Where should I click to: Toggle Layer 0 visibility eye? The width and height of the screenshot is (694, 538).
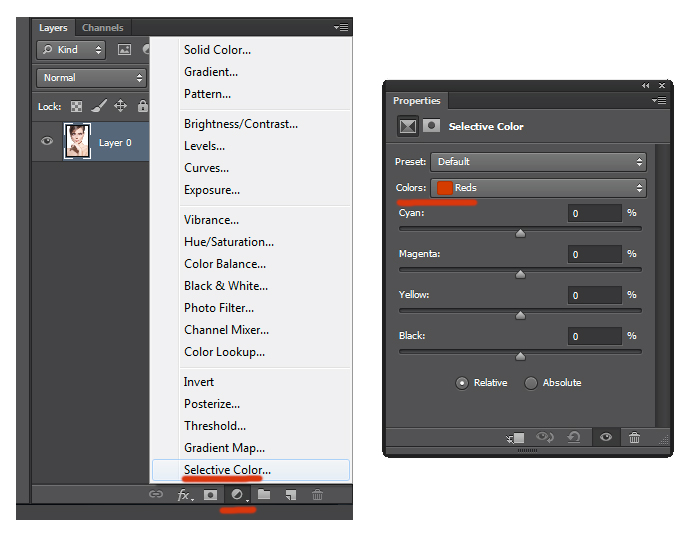tap(46, 141)
